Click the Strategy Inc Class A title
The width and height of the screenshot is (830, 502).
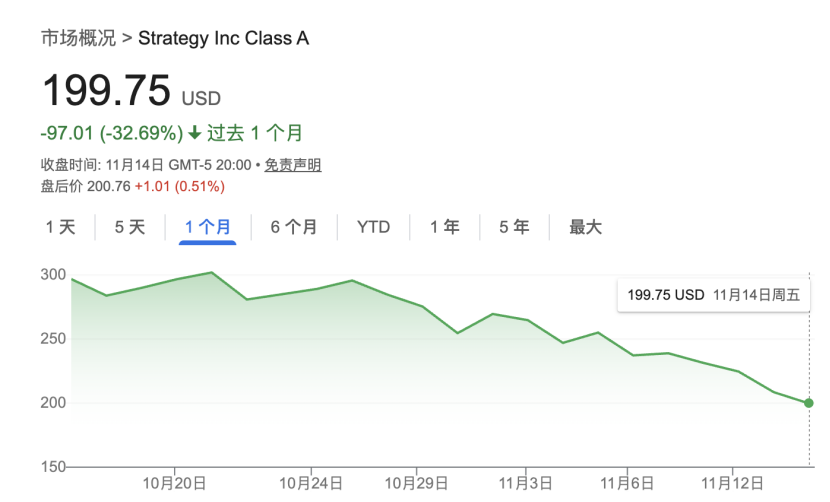223,39
